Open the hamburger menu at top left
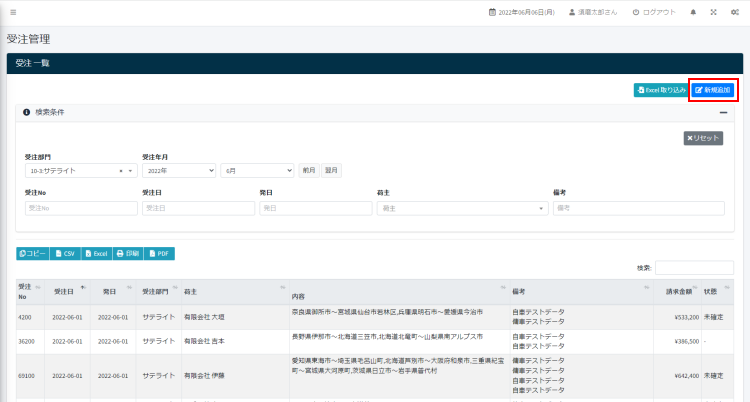This screenshot has height=402, width=750. (x=13, y=12)
